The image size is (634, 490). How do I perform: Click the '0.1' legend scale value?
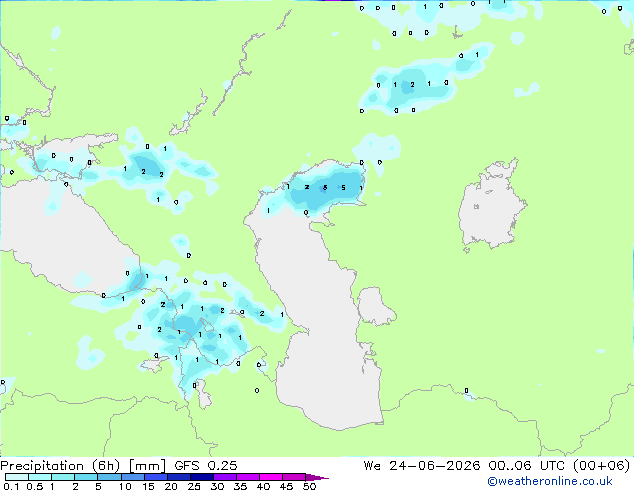point(11,486)
